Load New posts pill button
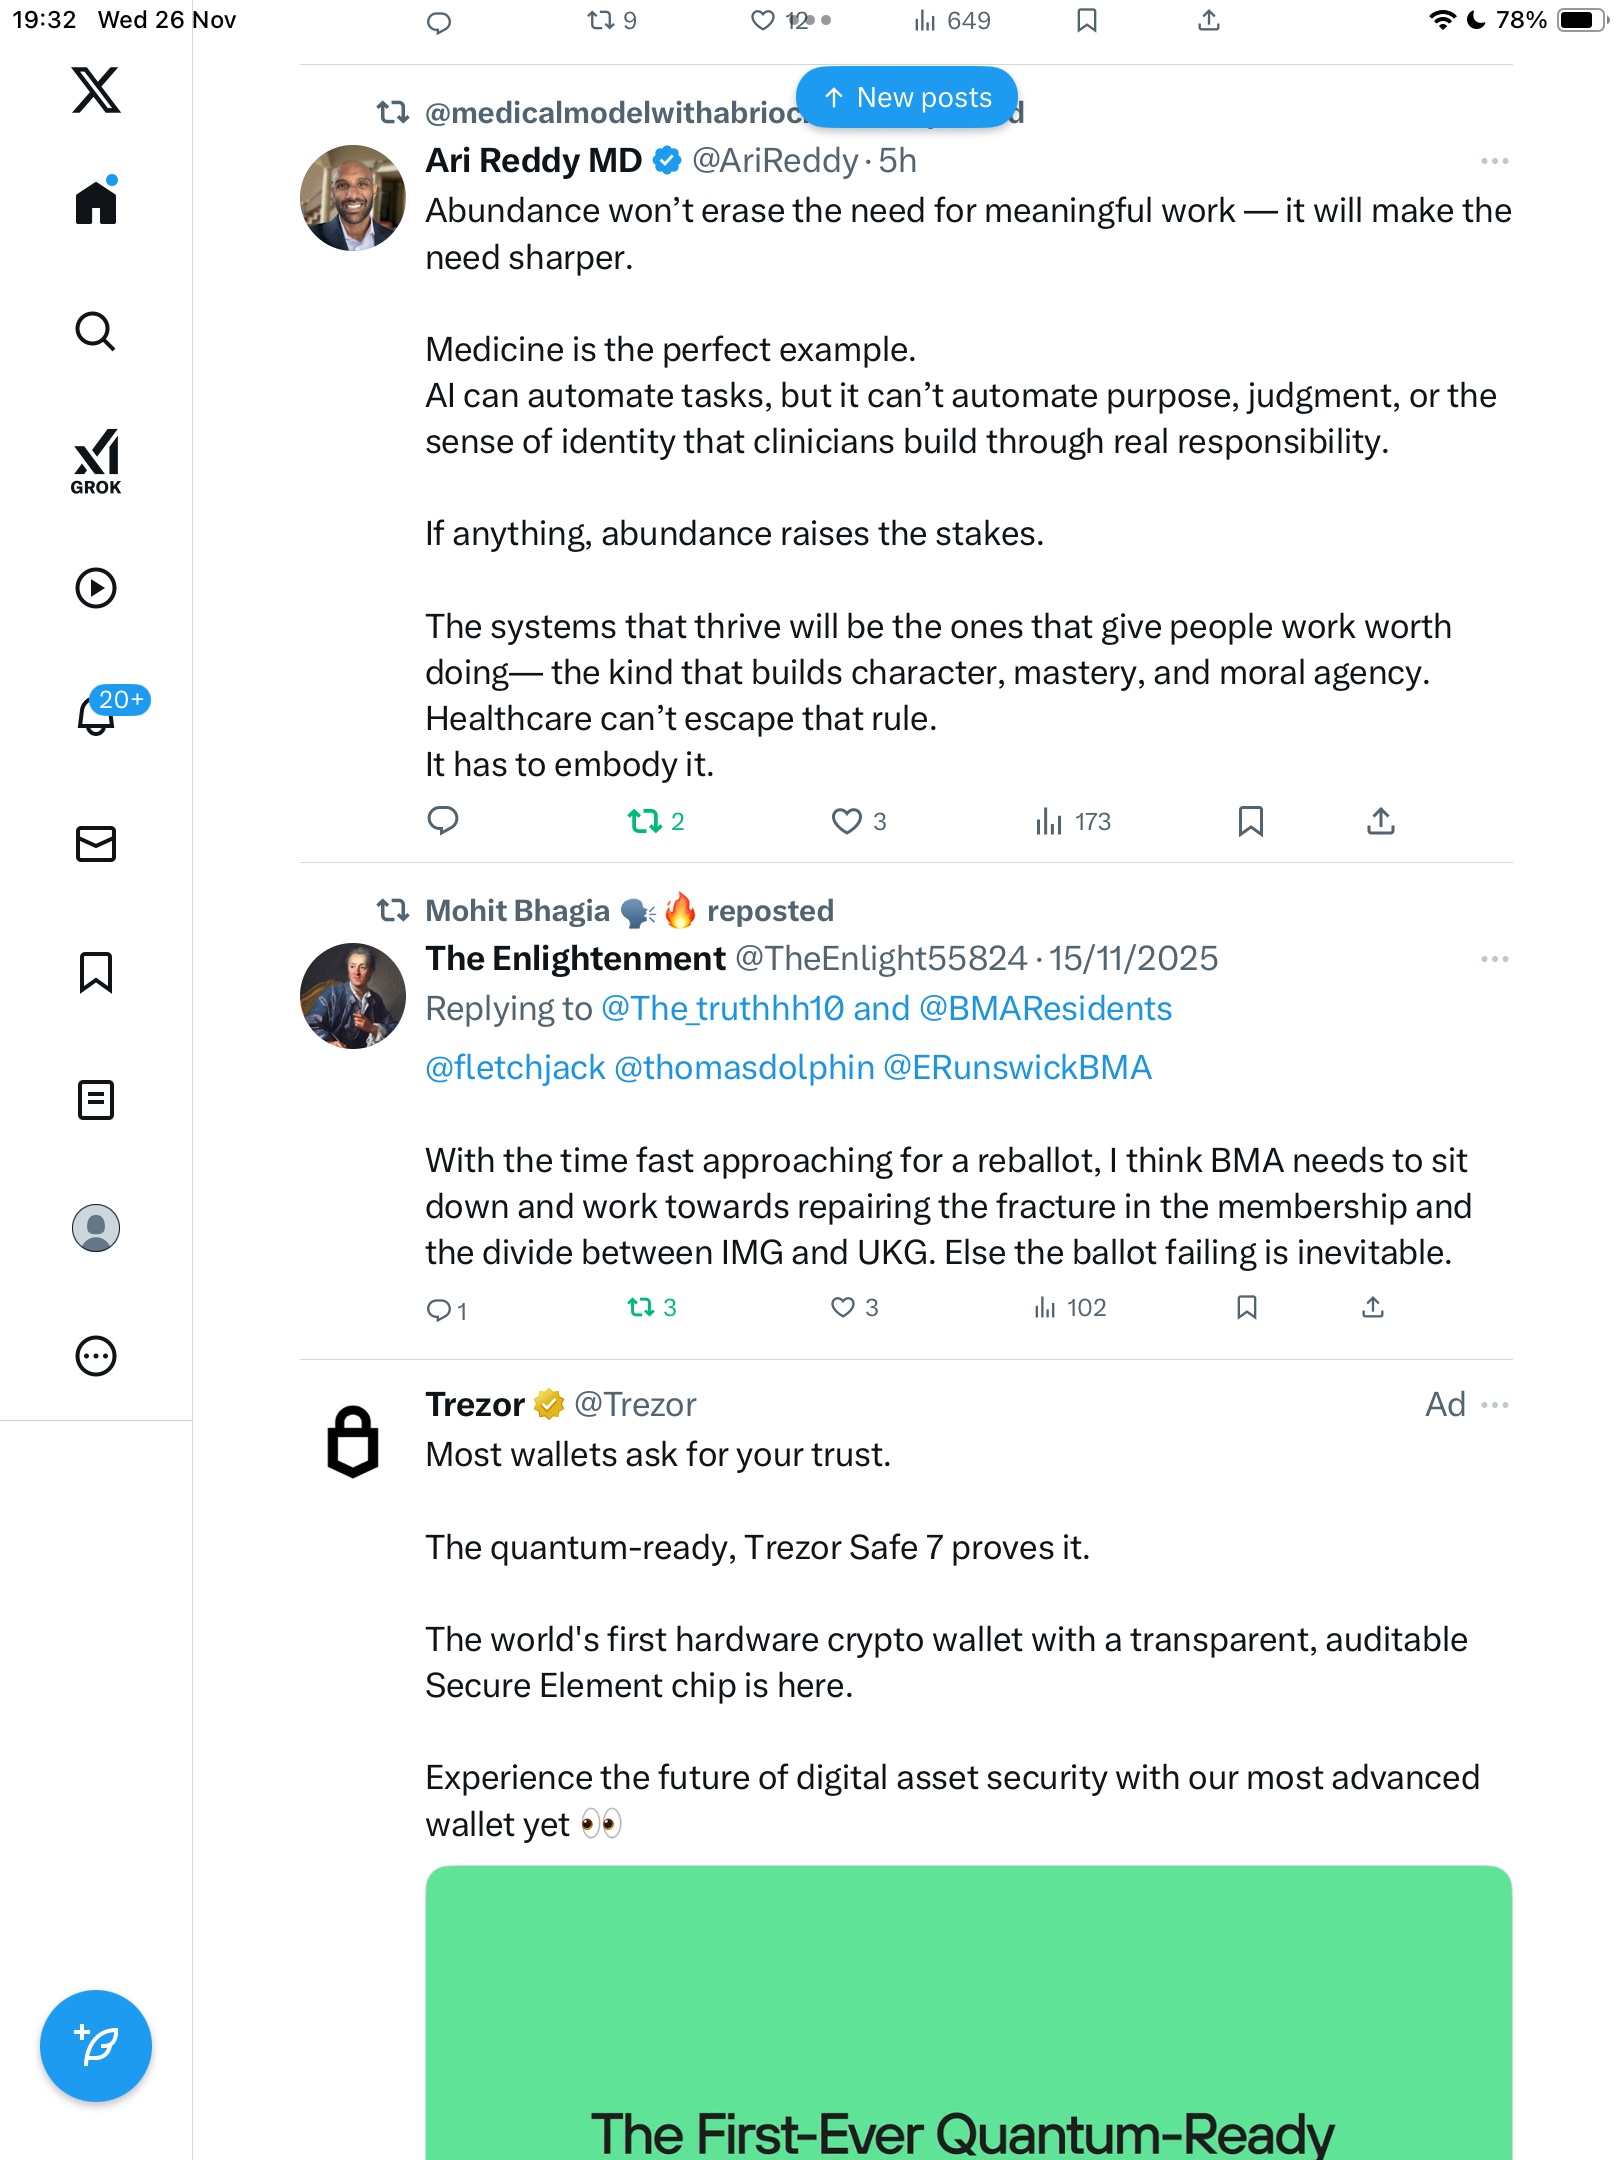This screenshot has width=1620, height=2160. 907,97
